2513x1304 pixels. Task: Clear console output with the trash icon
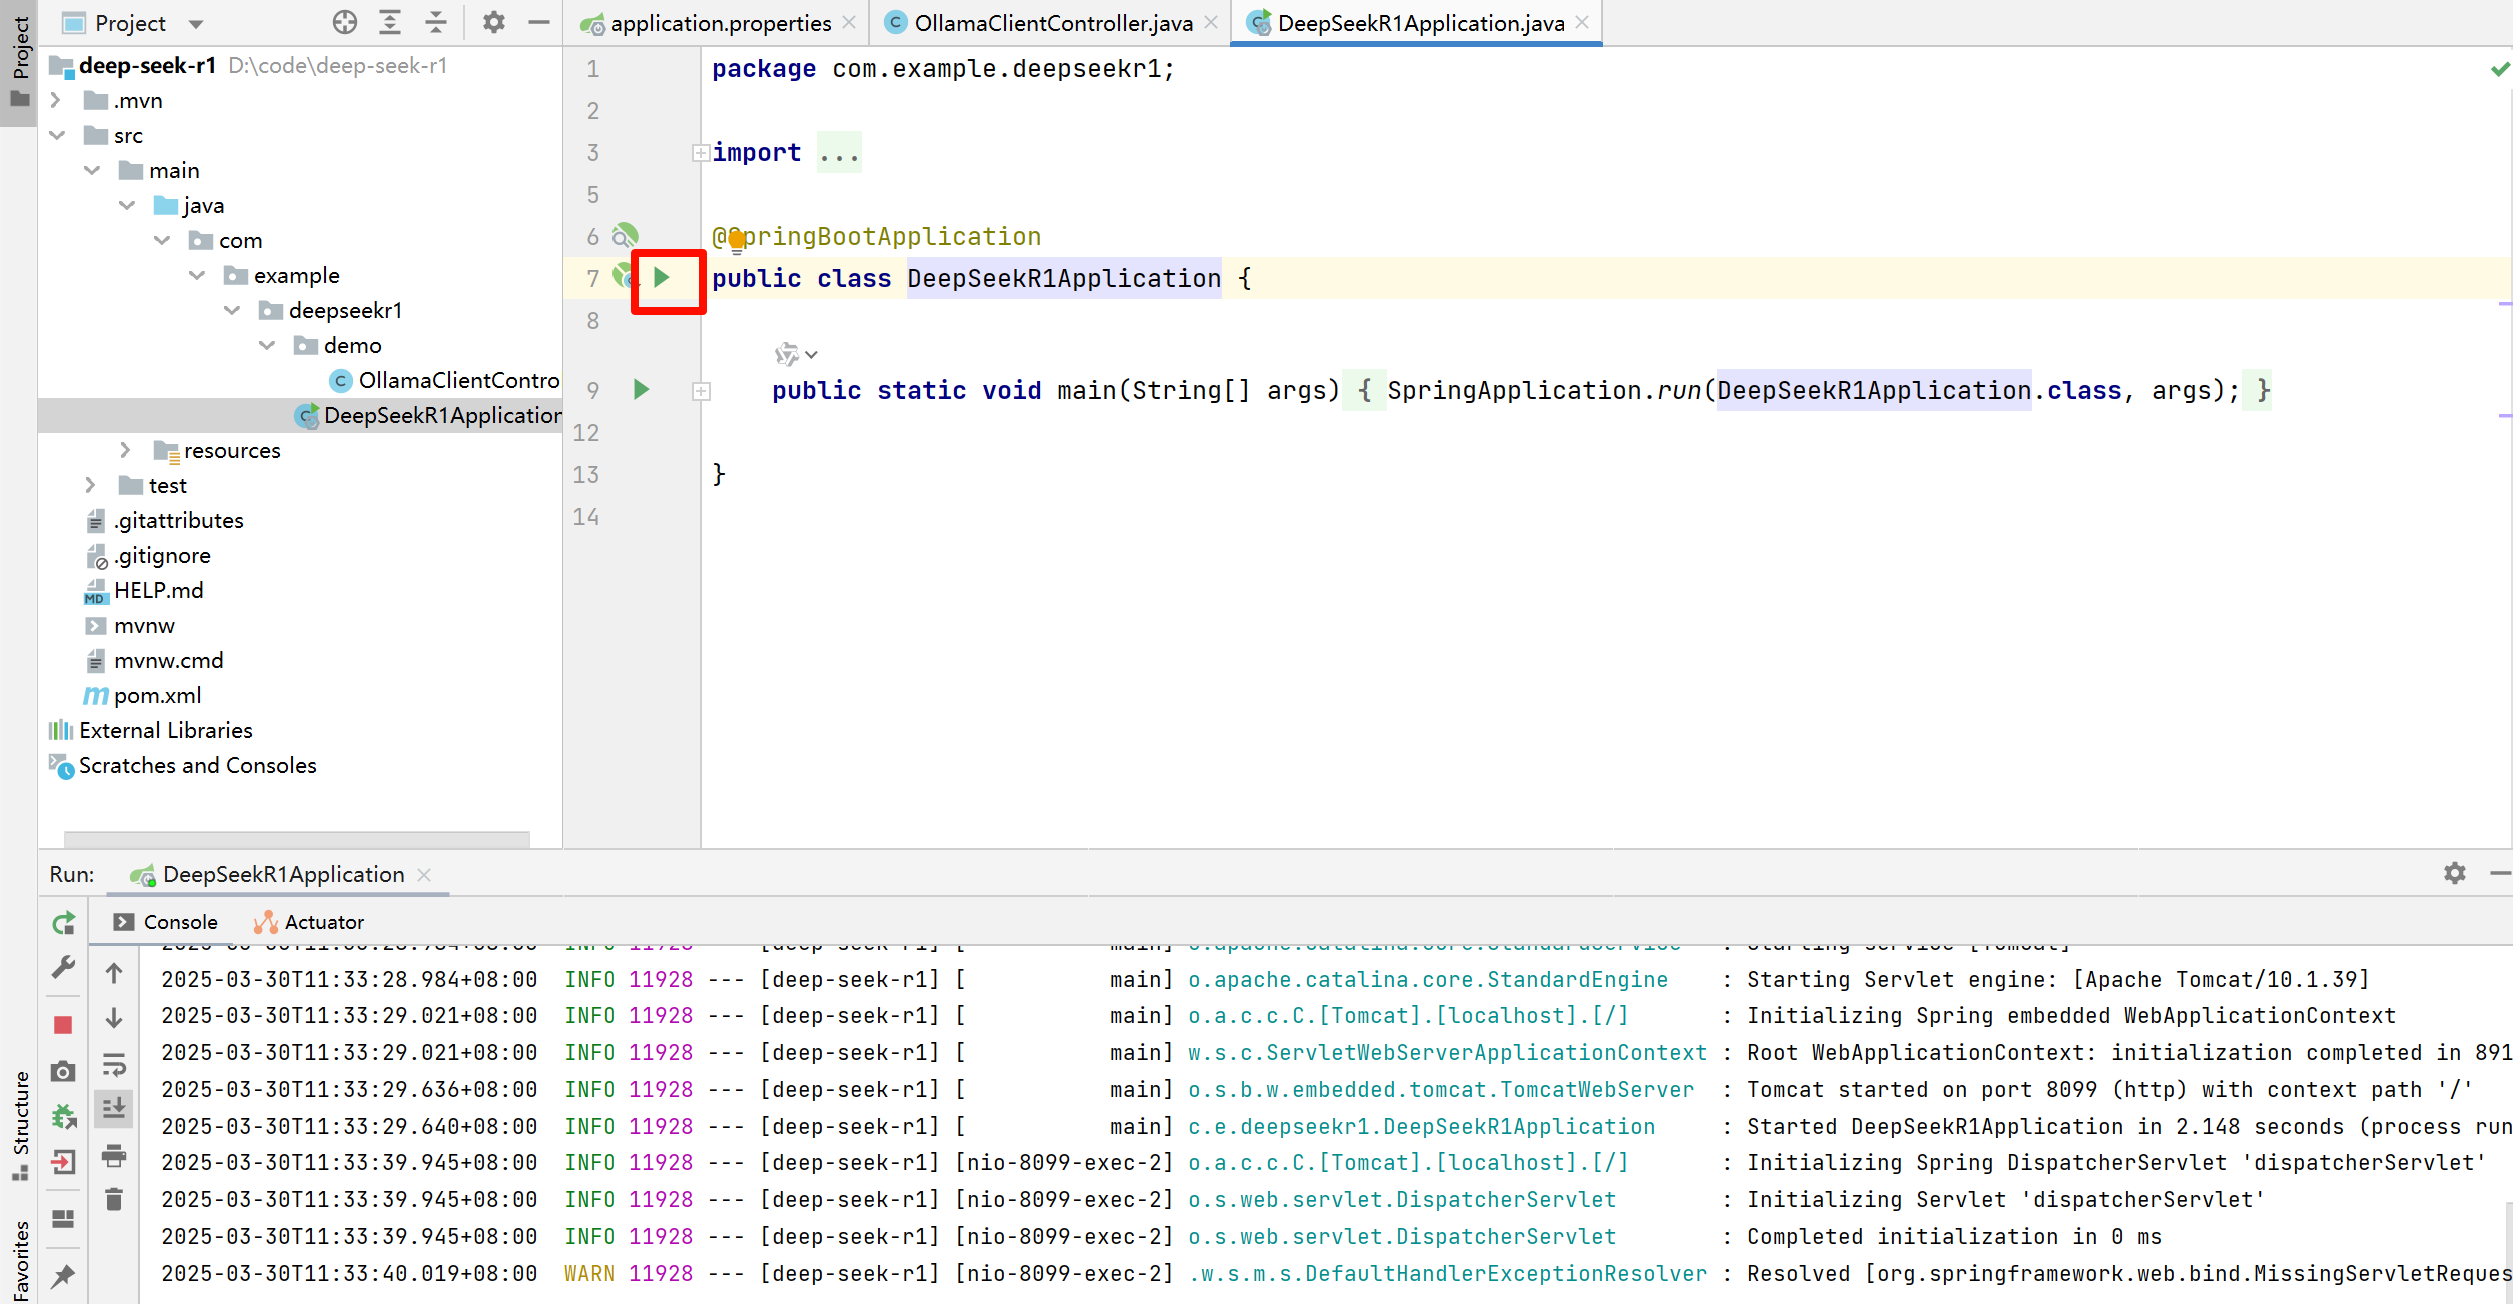(114, 1199)
